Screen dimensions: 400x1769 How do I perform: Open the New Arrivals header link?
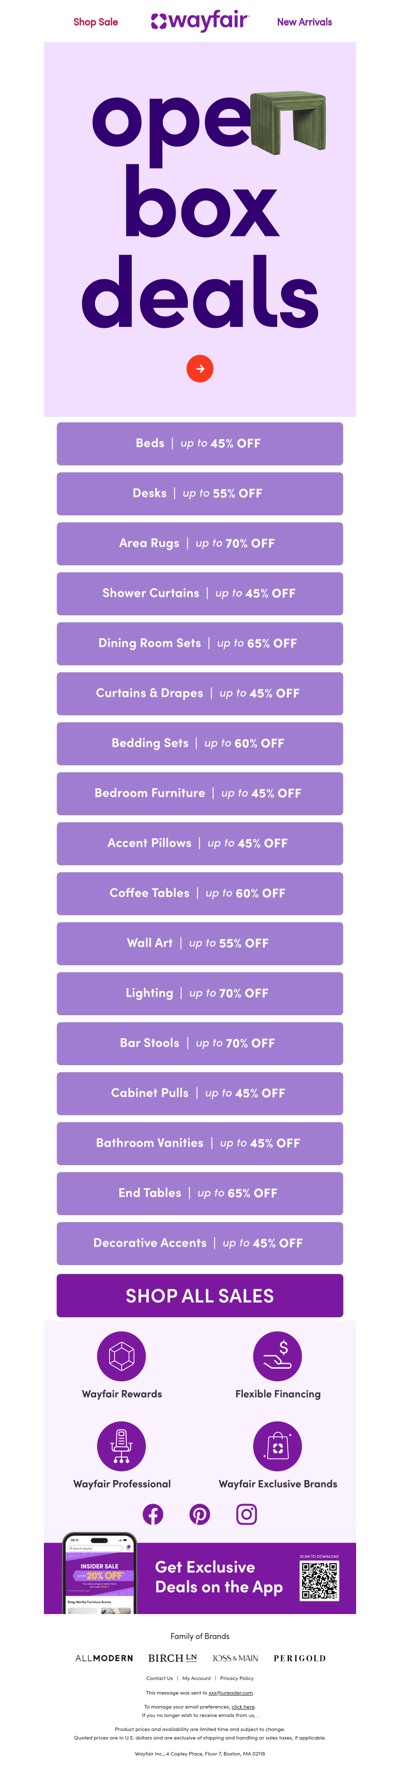click(x=304, y=22)
